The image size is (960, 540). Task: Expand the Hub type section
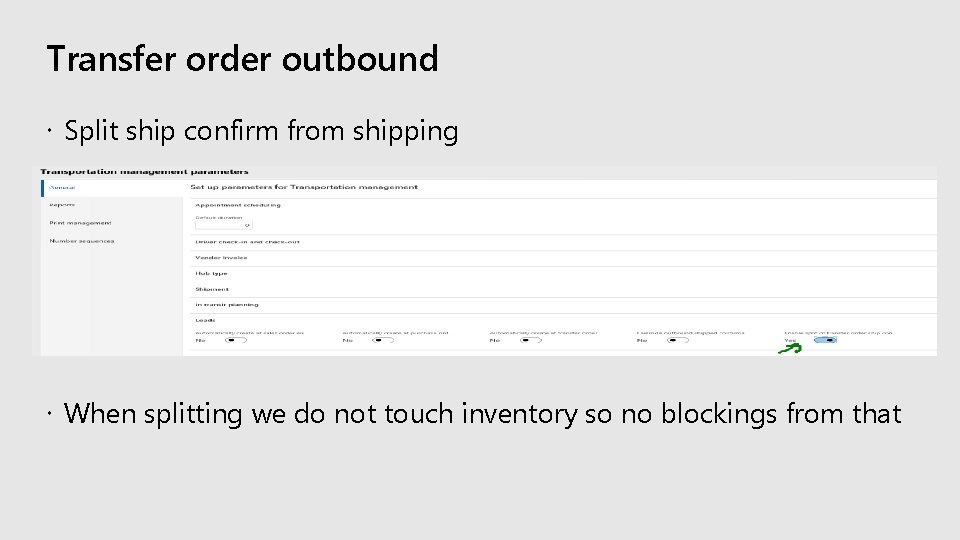tap(211, 273)
